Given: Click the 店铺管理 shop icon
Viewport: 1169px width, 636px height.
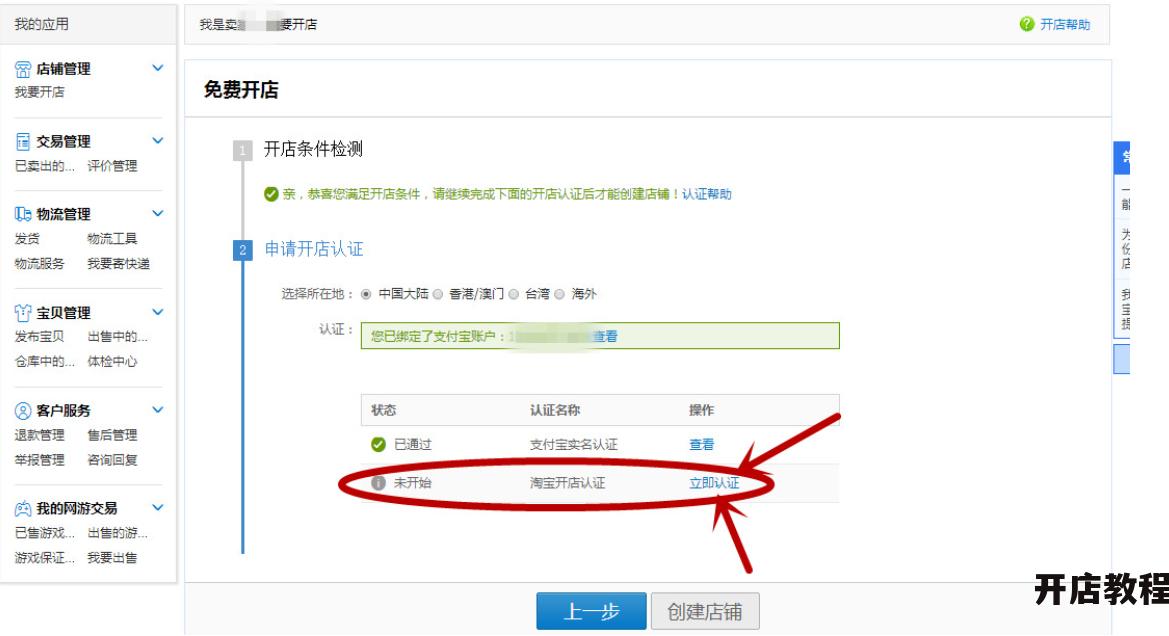Looking at the screenshot, I should pyautogui.click(x=23, y=69).
